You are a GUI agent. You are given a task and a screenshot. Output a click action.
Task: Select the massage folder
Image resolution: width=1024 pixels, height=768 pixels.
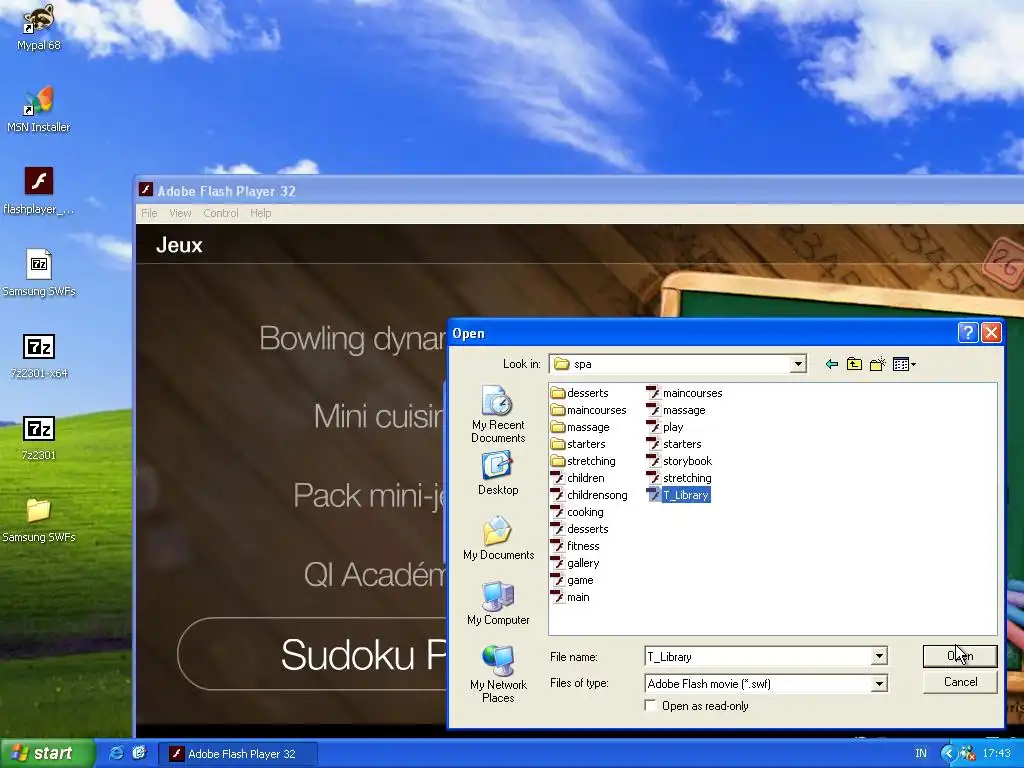click(580, 427)
